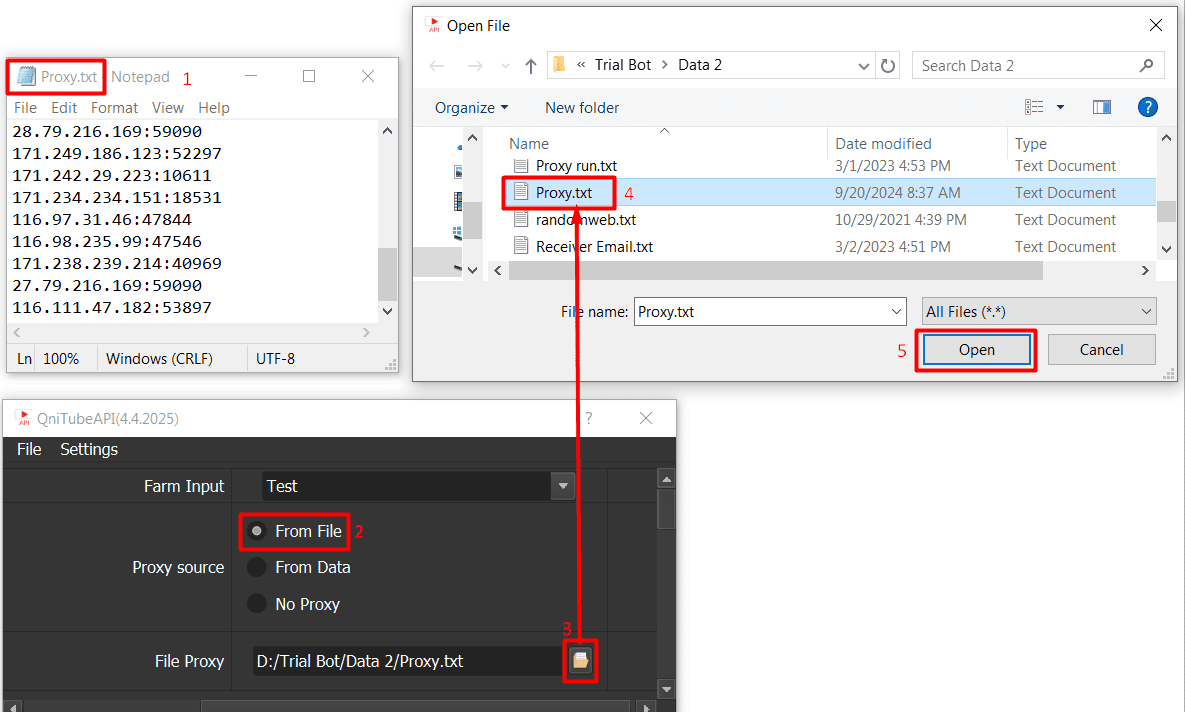The width and height of the screenshot is (1185, 712).
Task: Open the All Files (*.*) type dropdown
Action: 1039,311
